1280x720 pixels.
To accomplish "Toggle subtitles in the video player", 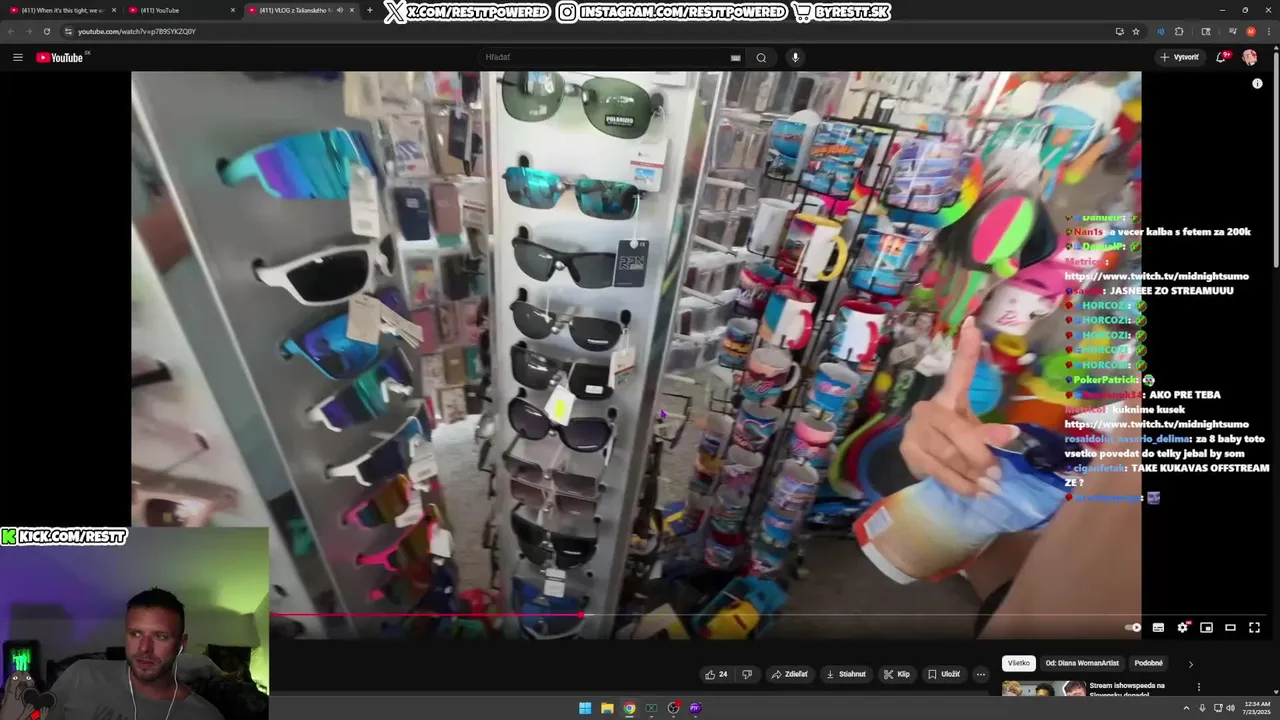I will point(1158,627).
